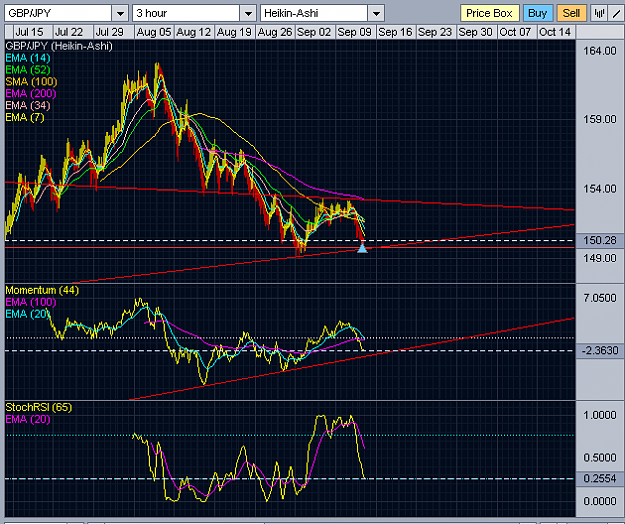Click the Sep 30 date label

[475, 32]
